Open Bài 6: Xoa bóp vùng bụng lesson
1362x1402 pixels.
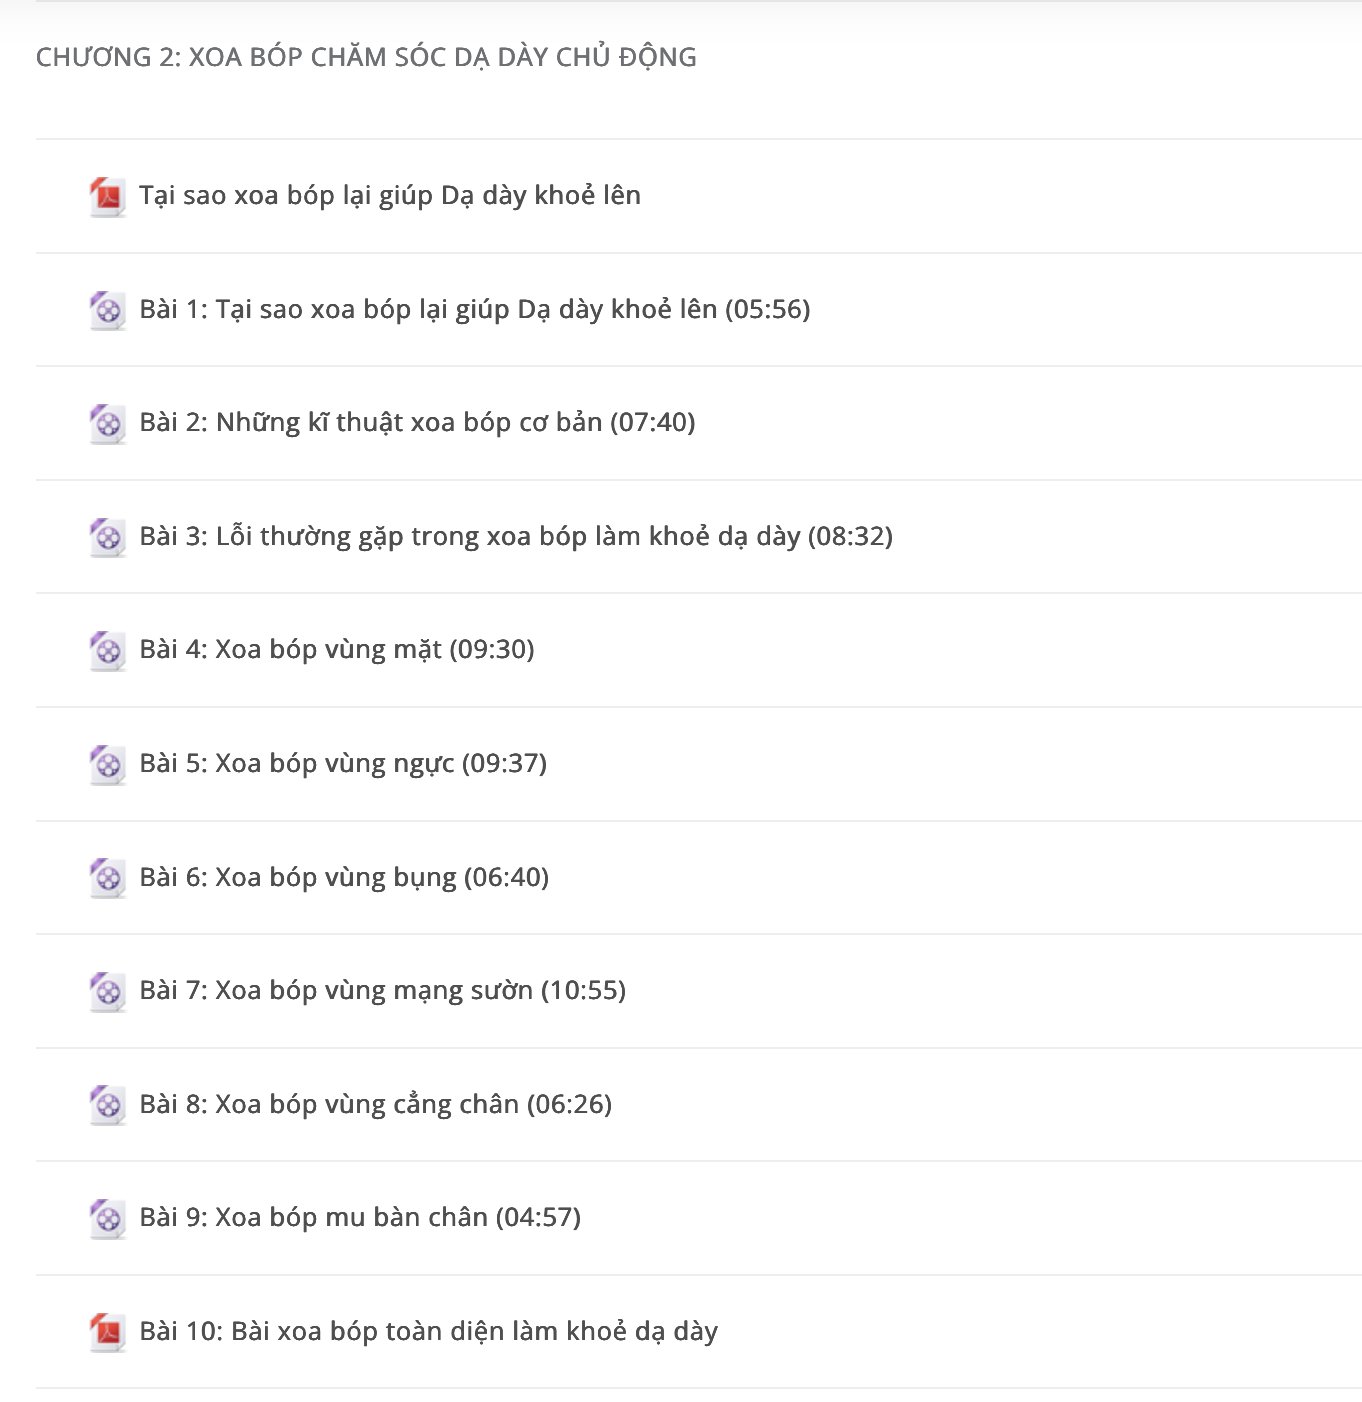click(x=344, y=877)
